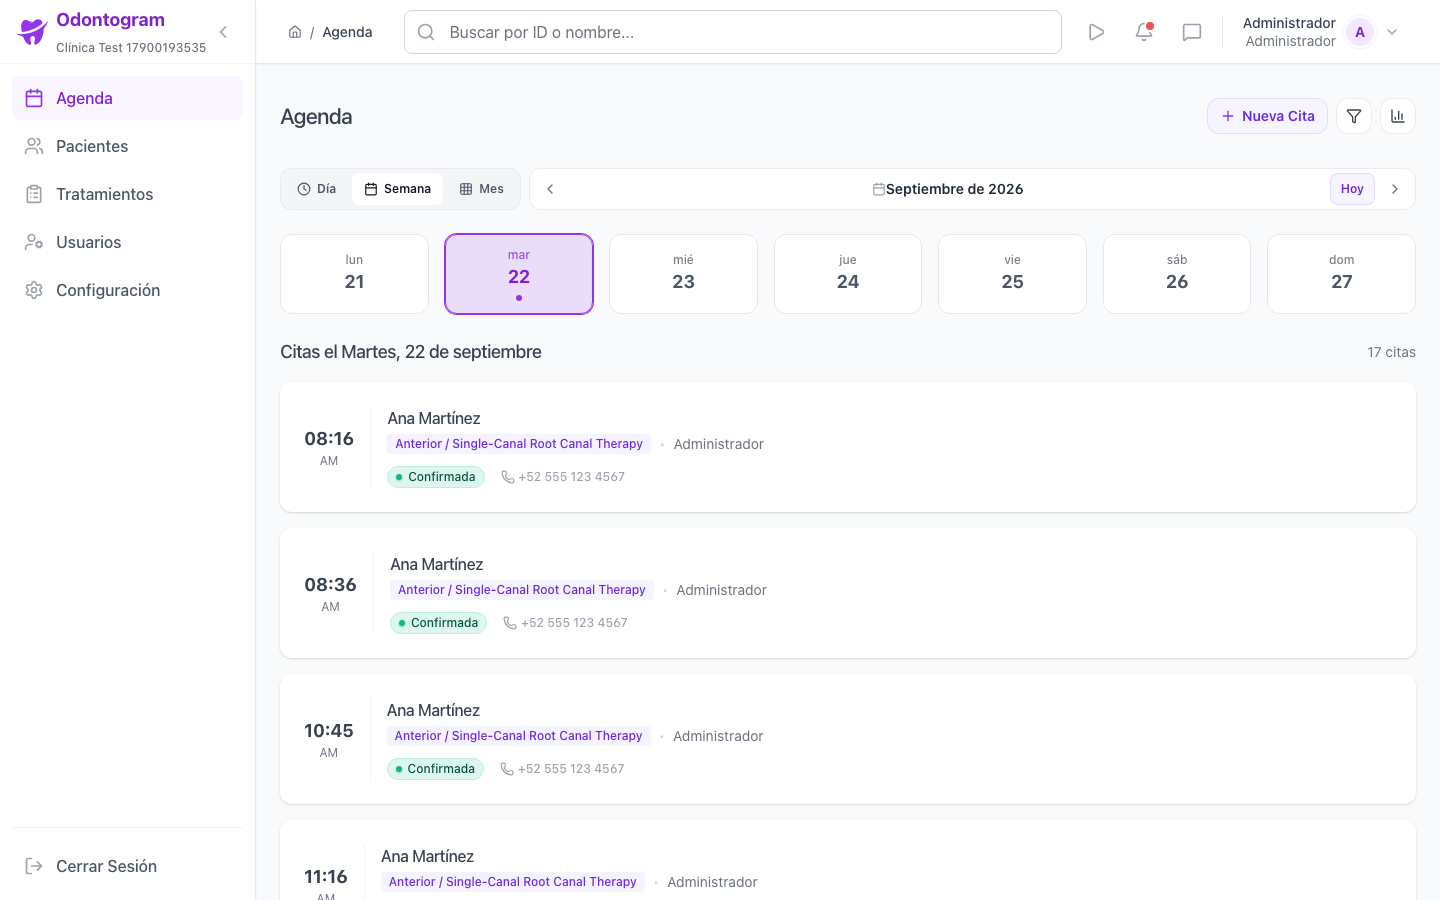Image resolution: width=1440 pixels, height=900 pixels.
Task: Collapse the sidebar with the chevron
Action: pyautogui.click(x=223, y=32)
